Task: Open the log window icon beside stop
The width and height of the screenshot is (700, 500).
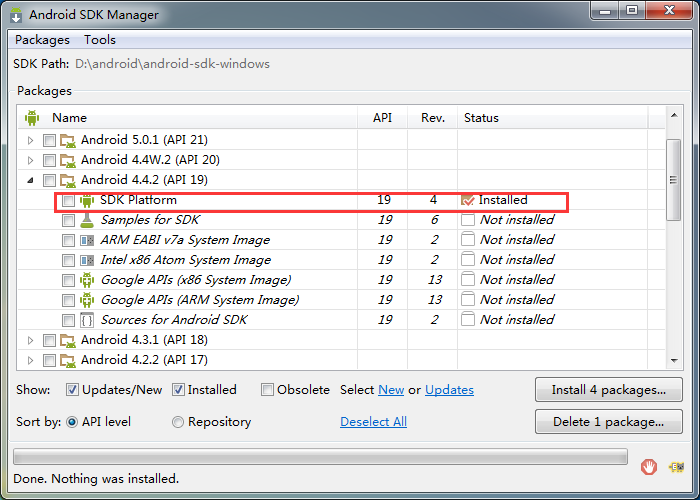Action: [x=677, y=466]
